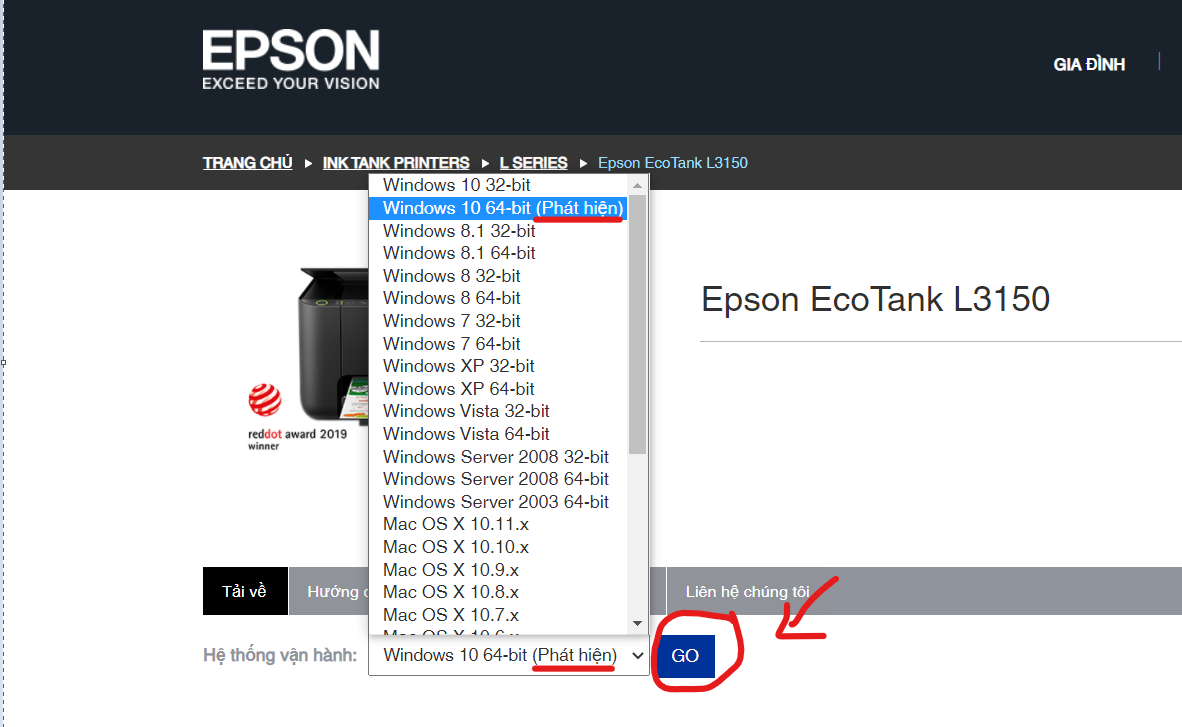Screen dimensions: 1182x727
Task: Select Windows 10 32-bit option
Action: [456, 185]
